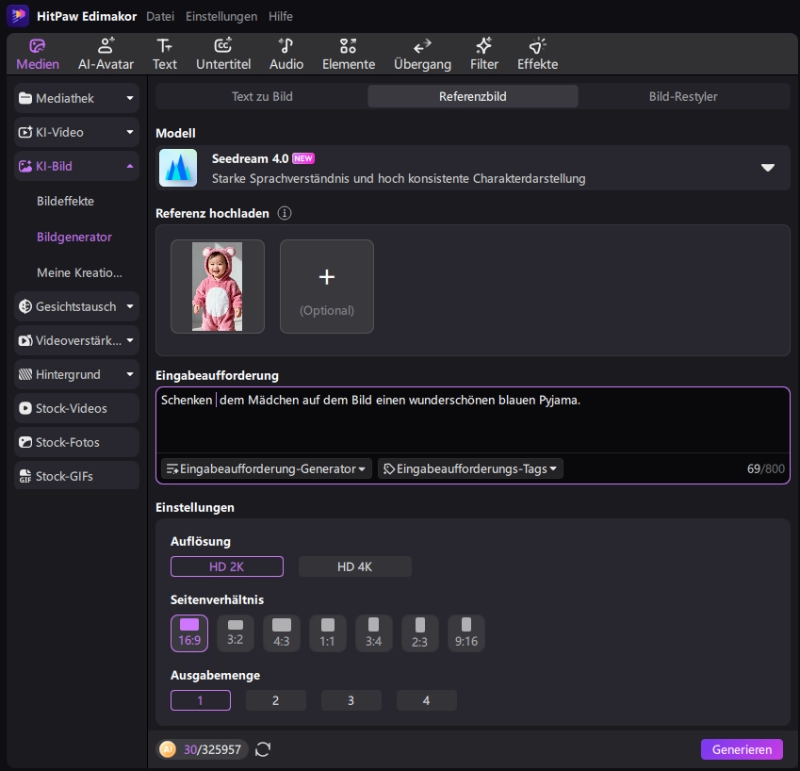Viewport: 800px width, 771px height.
Task: Set Ausgabemenge to 3
Action: tap(351, 700)
